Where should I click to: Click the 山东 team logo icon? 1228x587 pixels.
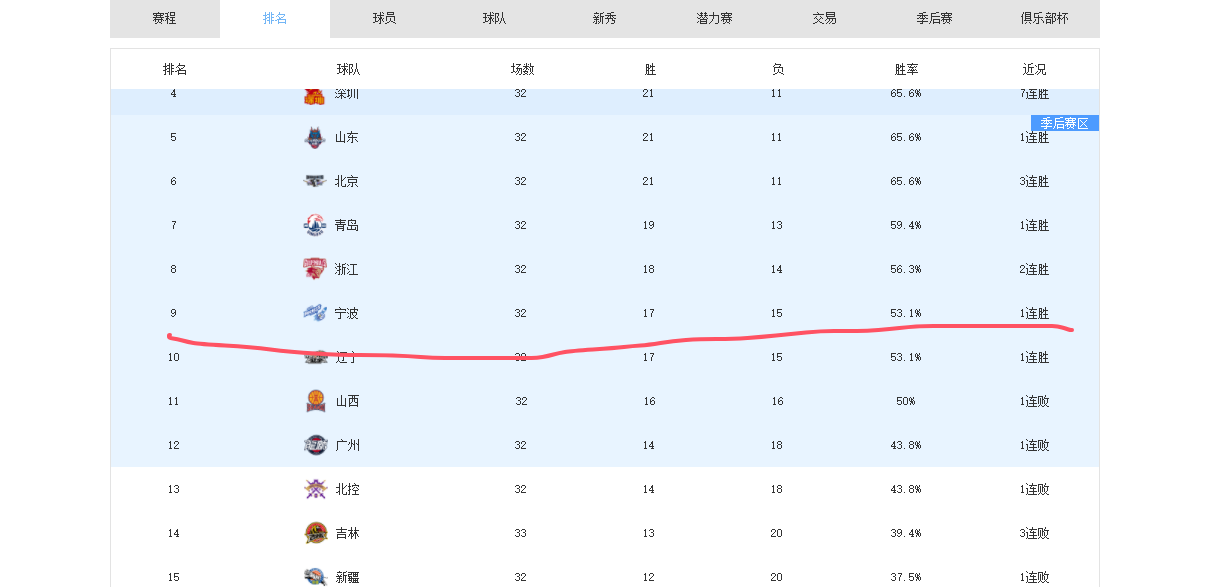[x=315, y=138]
